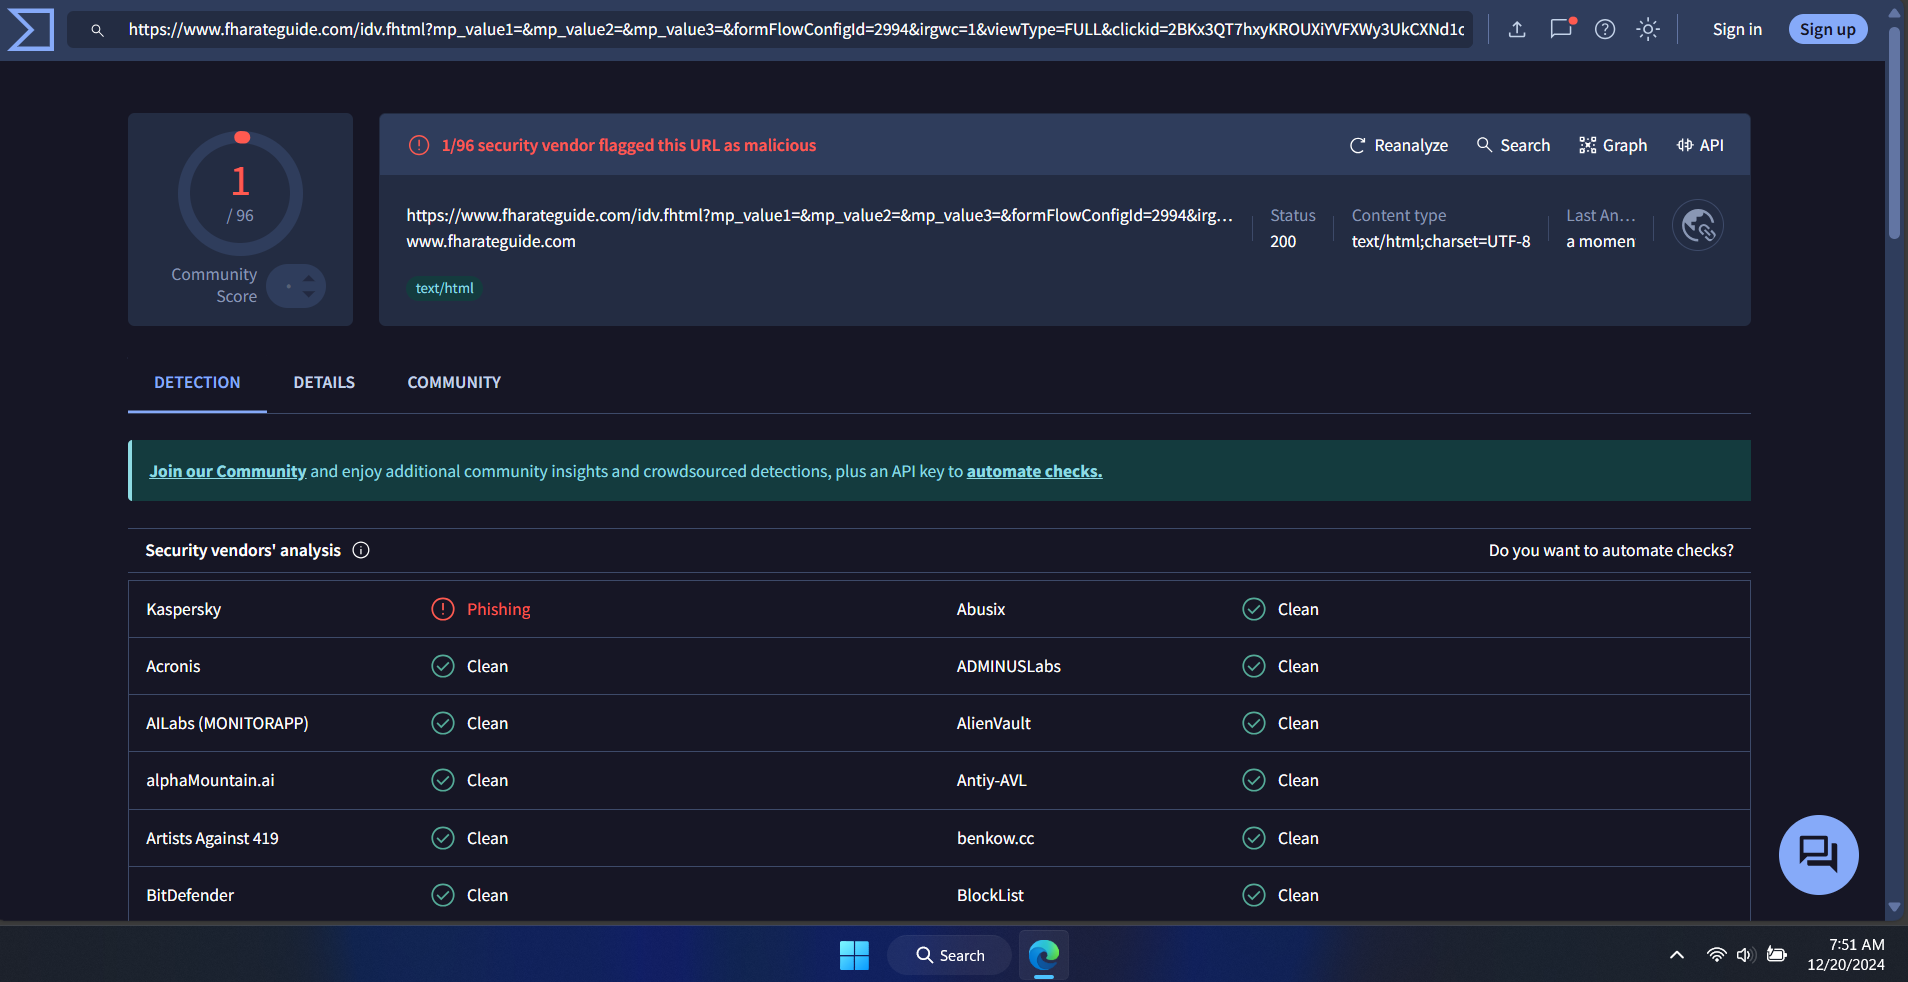Image resolution: width=1908 pixels, height=982 pixels.
Task: Click the Microsoft Edge taskbar icon
Action: pyautogui.click(x=1044, y=955)
